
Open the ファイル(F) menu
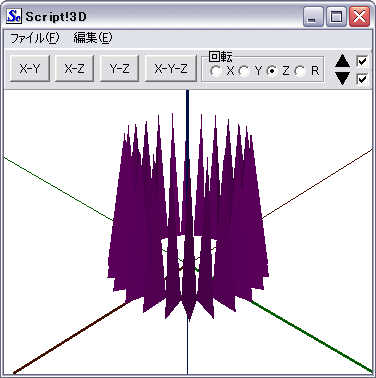coord(35,38)
